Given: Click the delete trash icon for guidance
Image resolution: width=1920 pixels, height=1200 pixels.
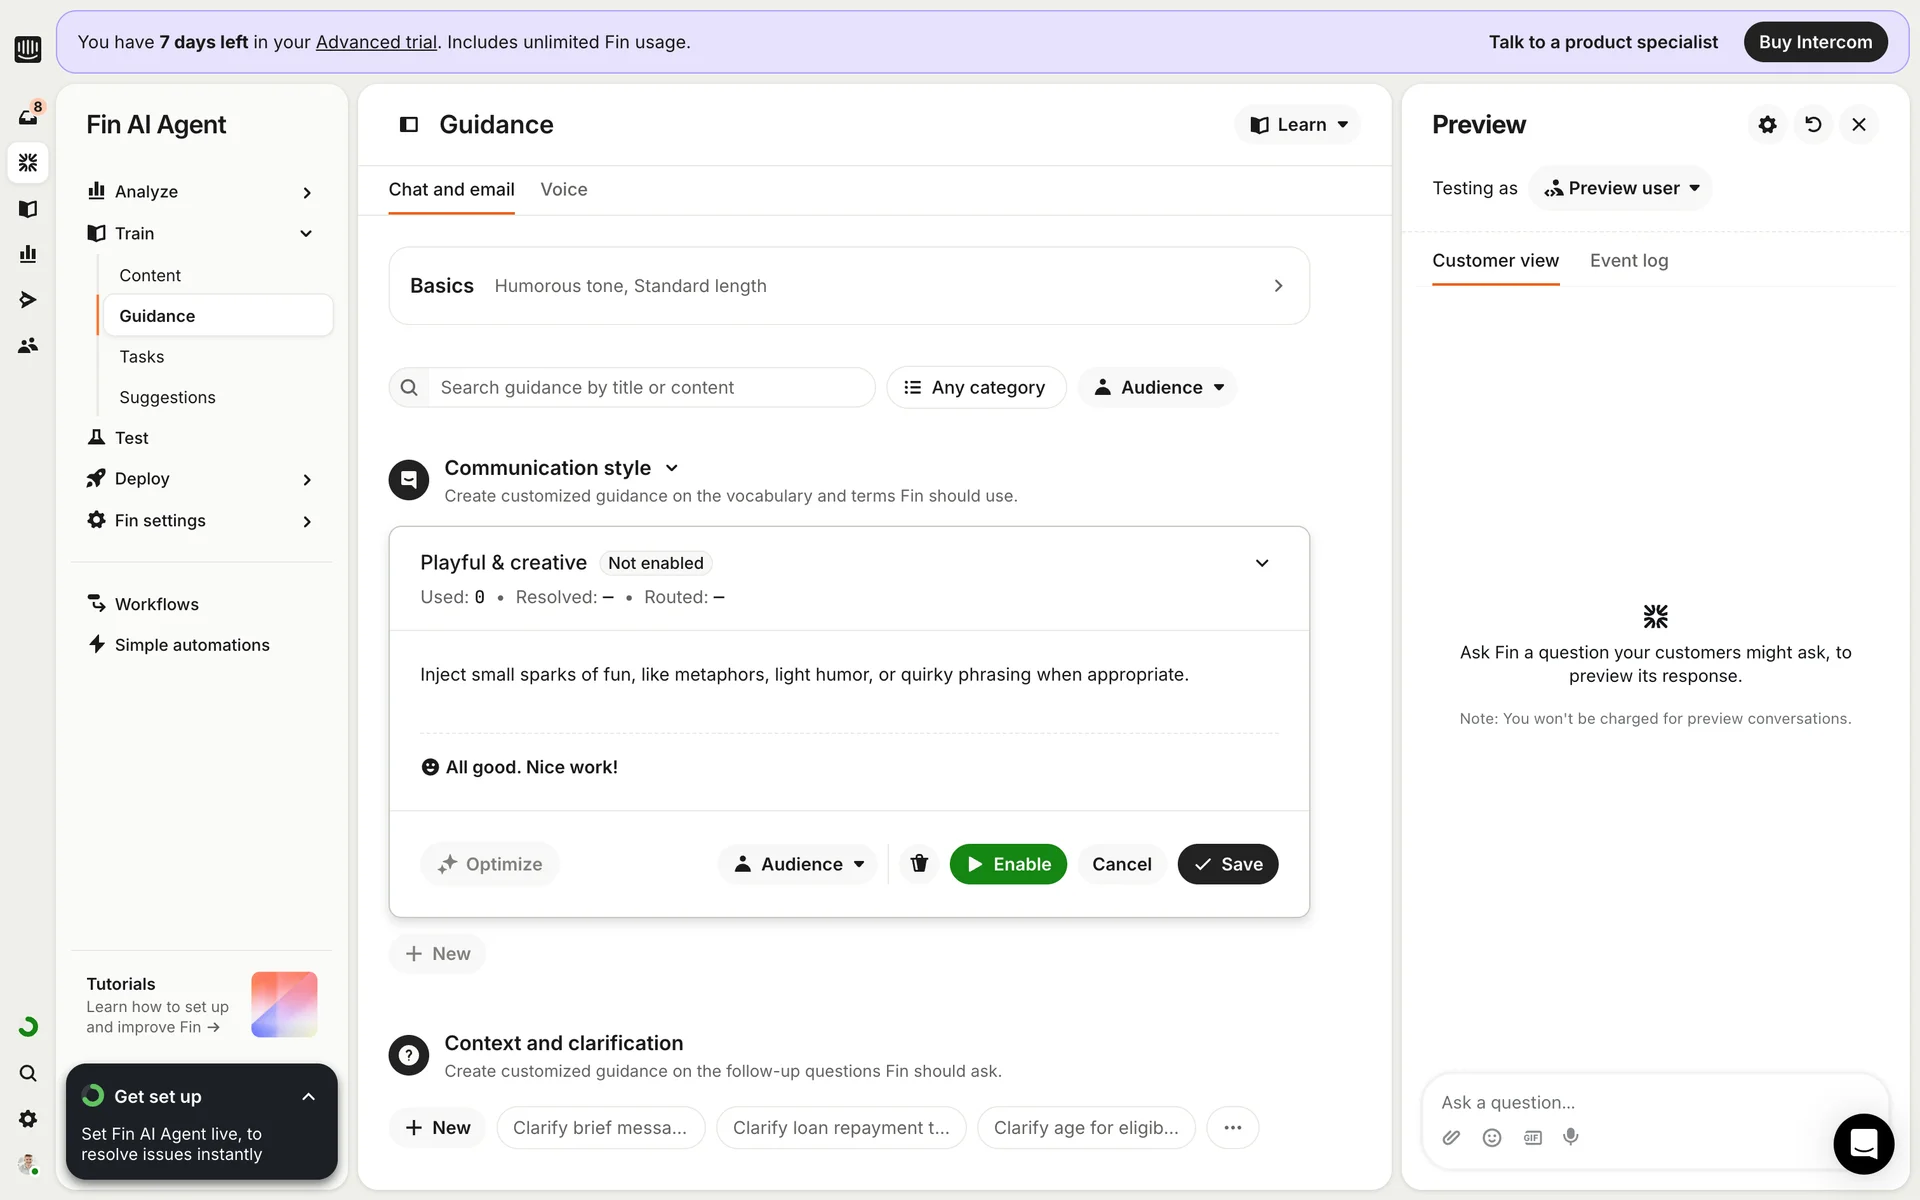Looking at the screenshot, I should 919,864.
